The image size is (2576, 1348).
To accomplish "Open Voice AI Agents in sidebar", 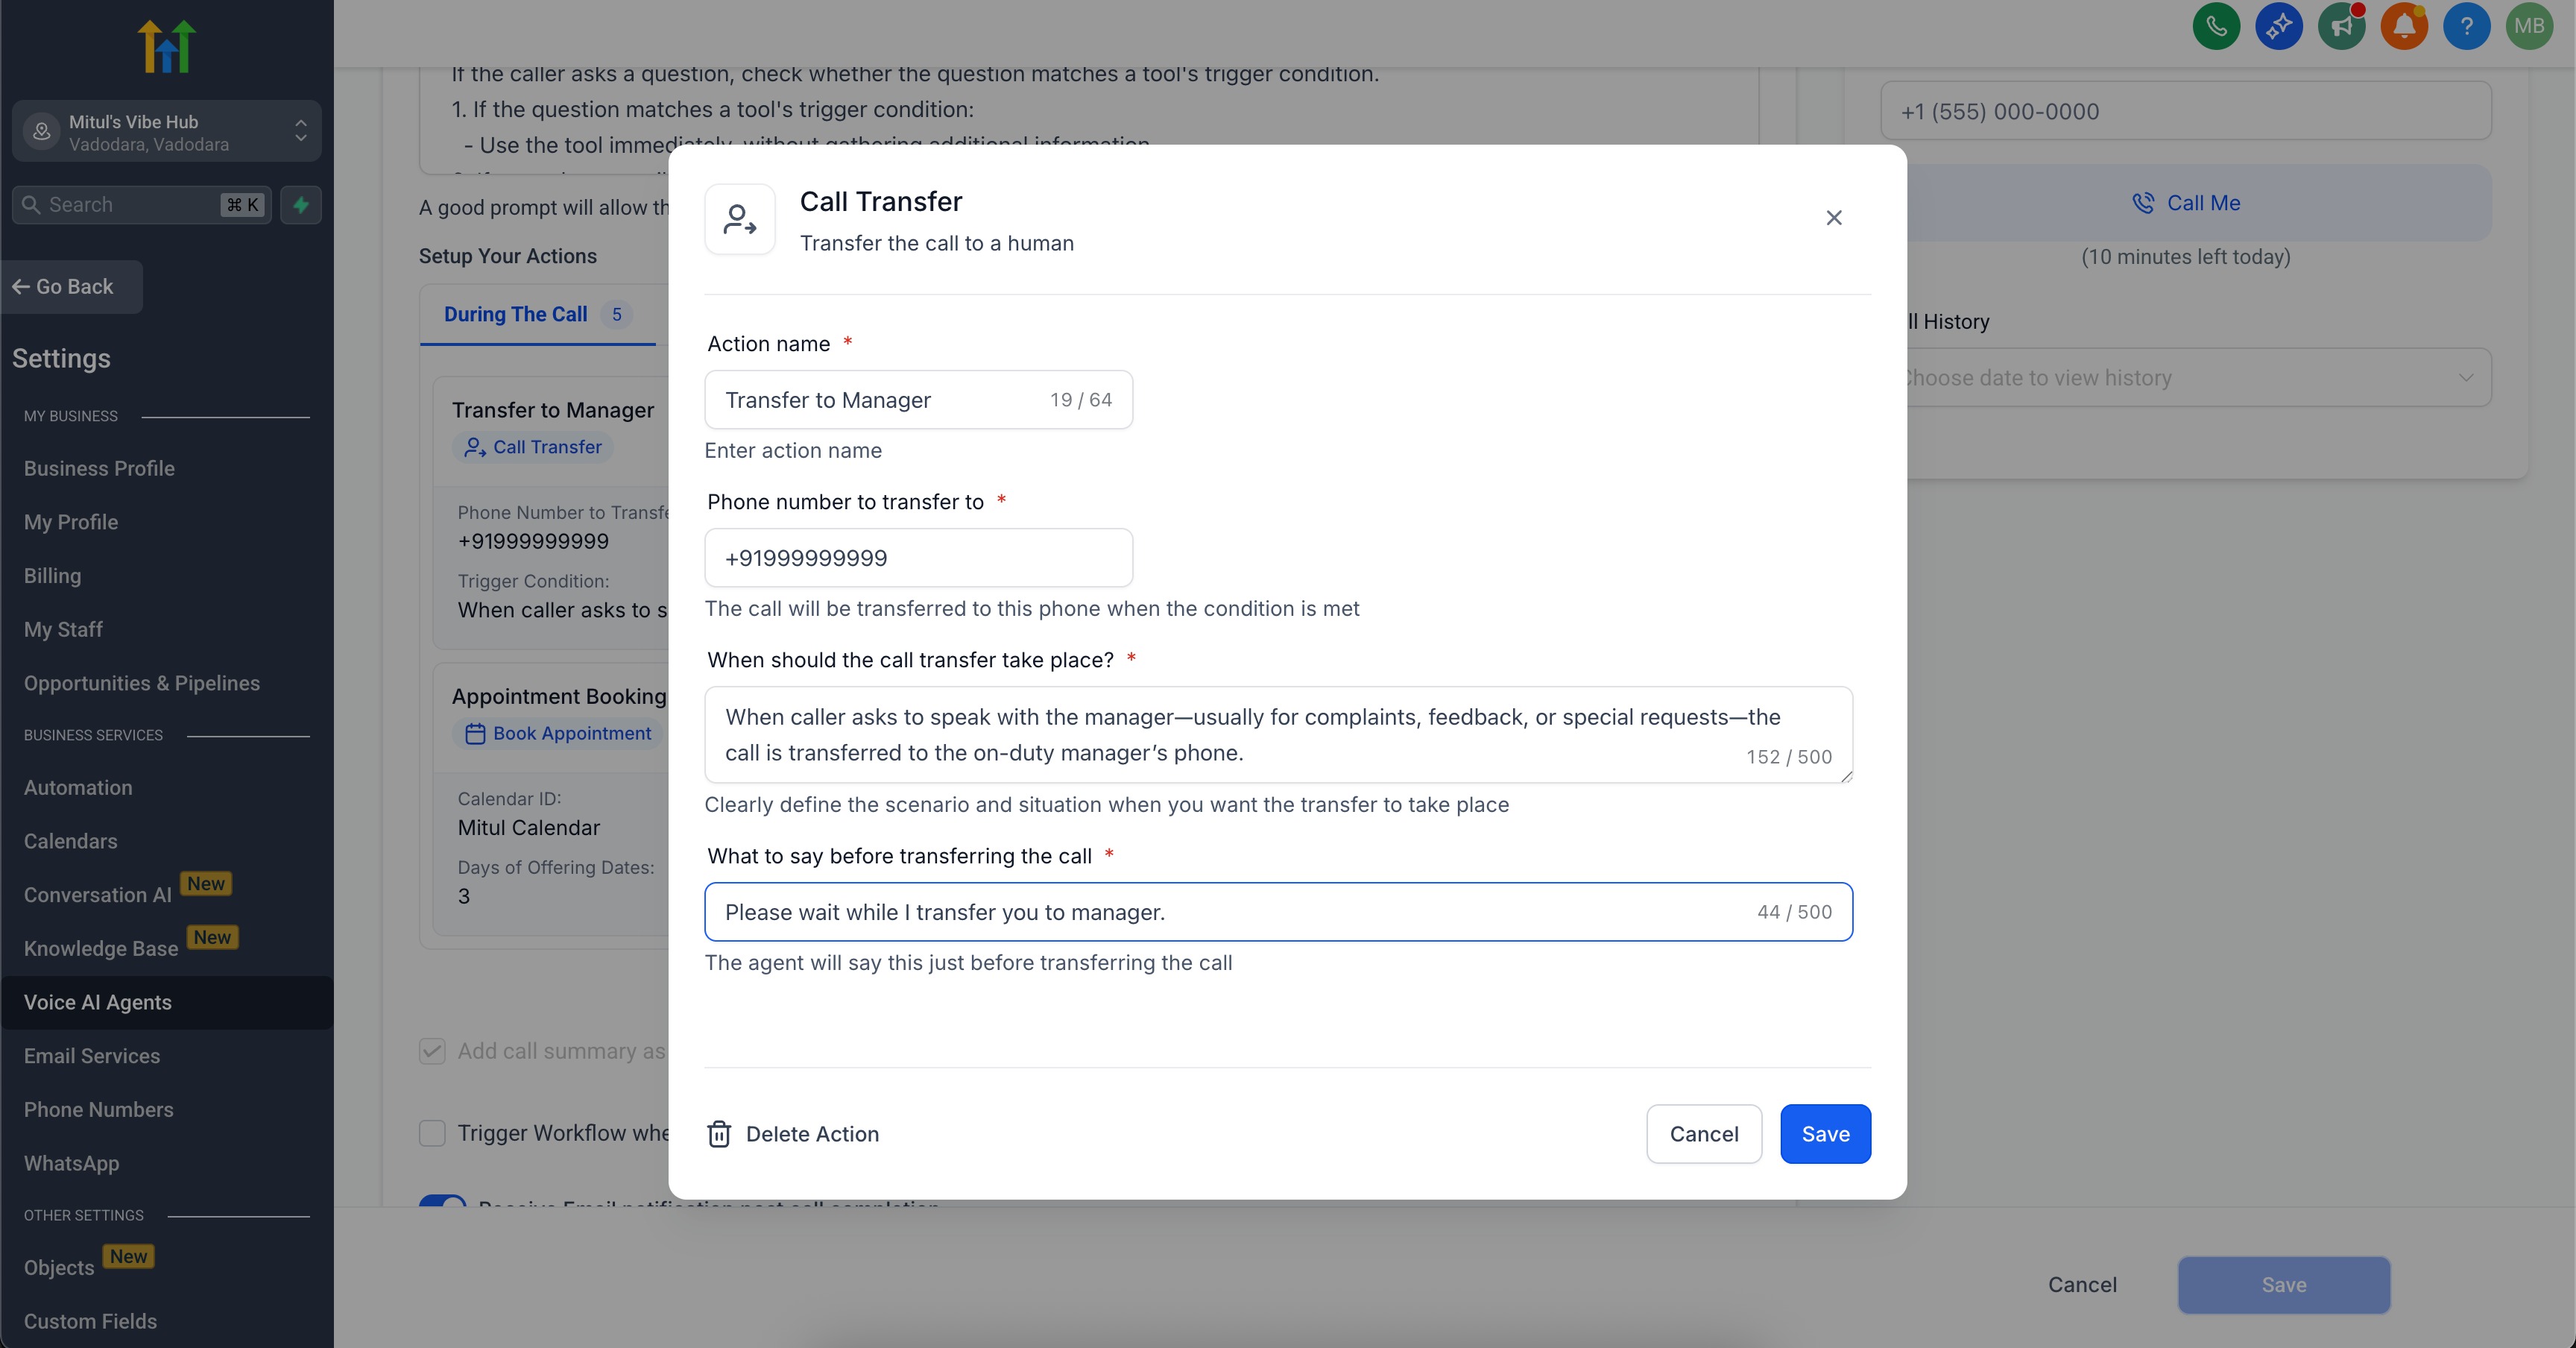I will (x=98, y=1003).
